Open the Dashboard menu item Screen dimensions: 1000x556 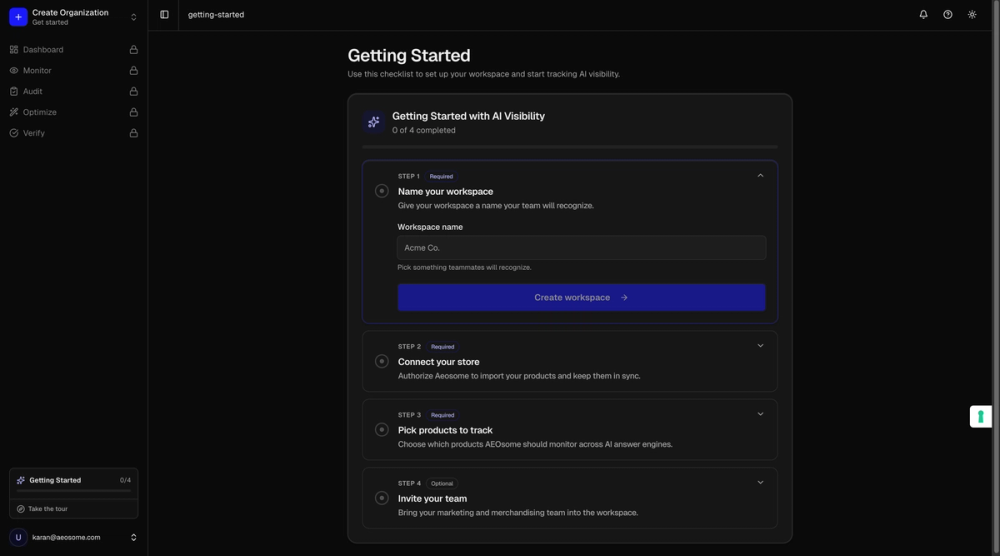point(74,50)
